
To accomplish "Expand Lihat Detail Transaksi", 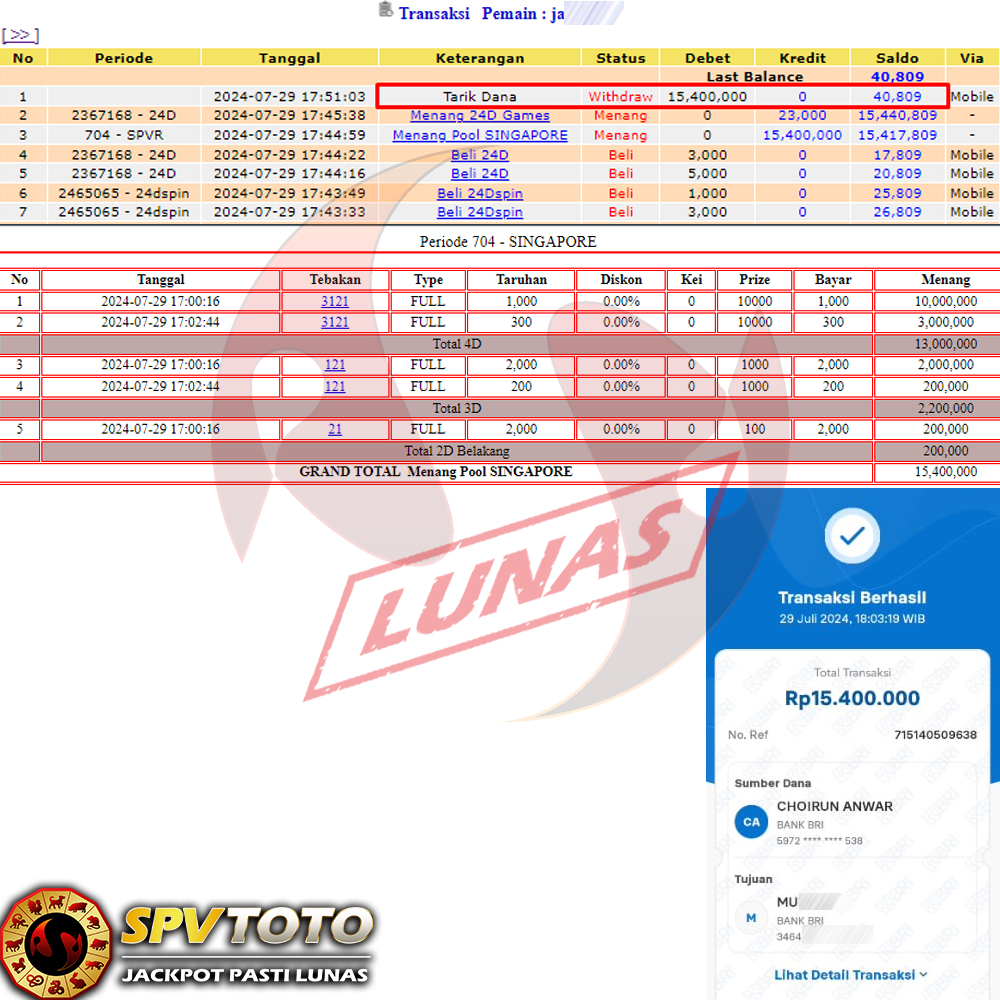I will click(850, 974).
